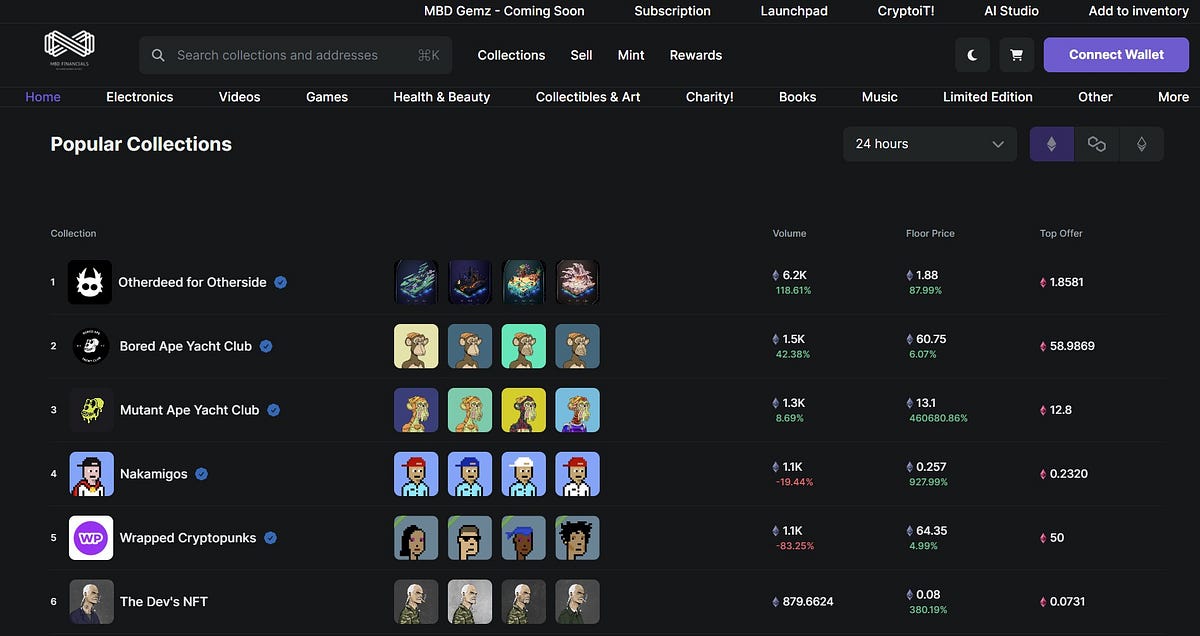
Task: Switch to the Other category
Action: pos(1095,97)
